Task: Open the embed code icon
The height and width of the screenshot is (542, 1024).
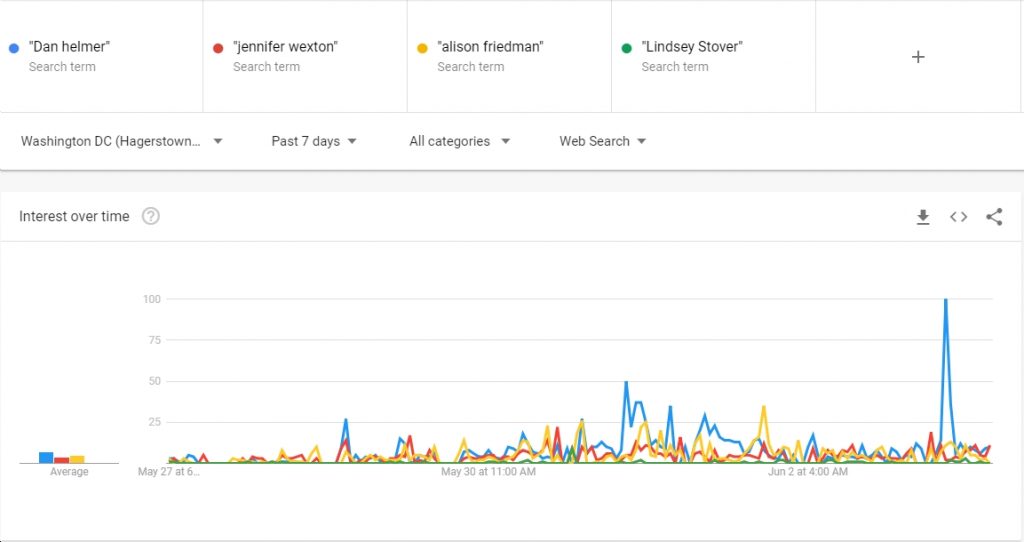Action: pyautogui.click(x=959, y=217)
